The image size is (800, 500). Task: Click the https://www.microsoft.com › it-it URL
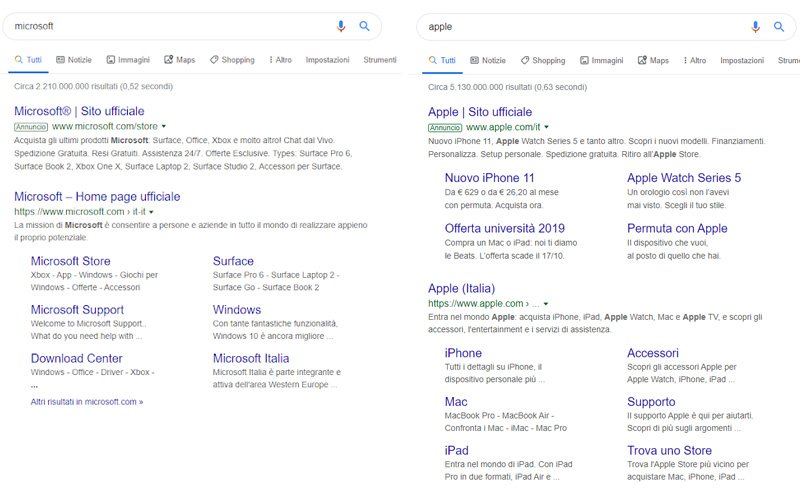coord(80,212)
